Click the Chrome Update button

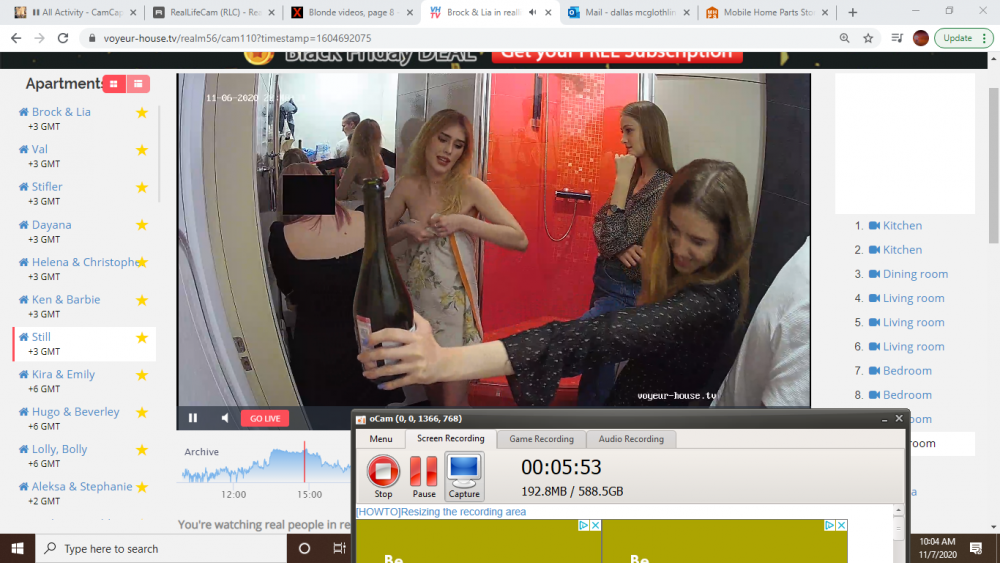pos(957,38)
